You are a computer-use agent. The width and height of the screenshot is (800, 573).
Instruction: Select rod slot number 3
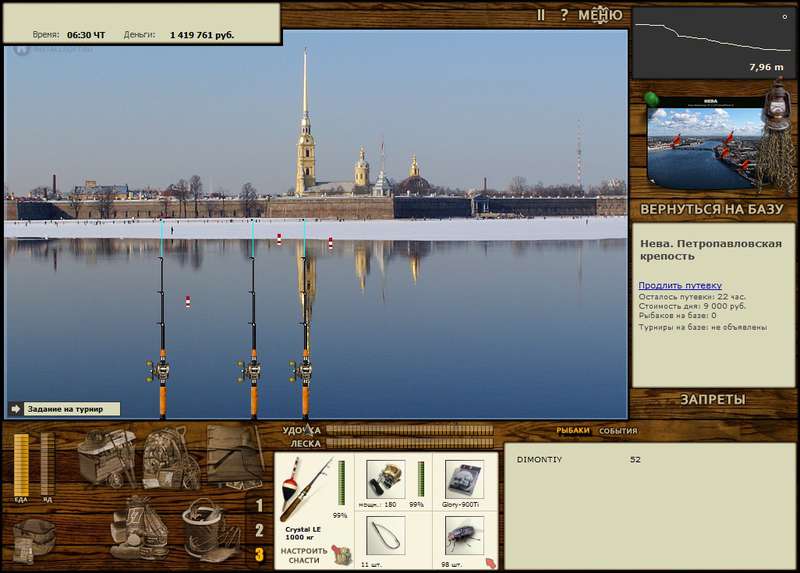pos(259,555)
